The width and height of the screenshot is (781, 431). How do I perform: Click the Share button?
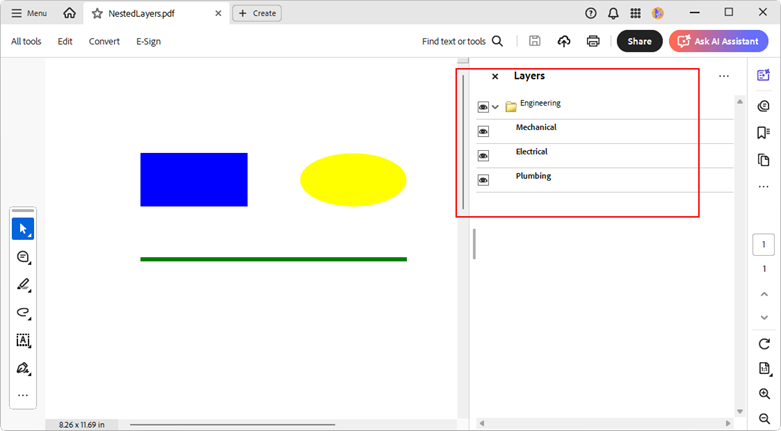pos(639,41)
